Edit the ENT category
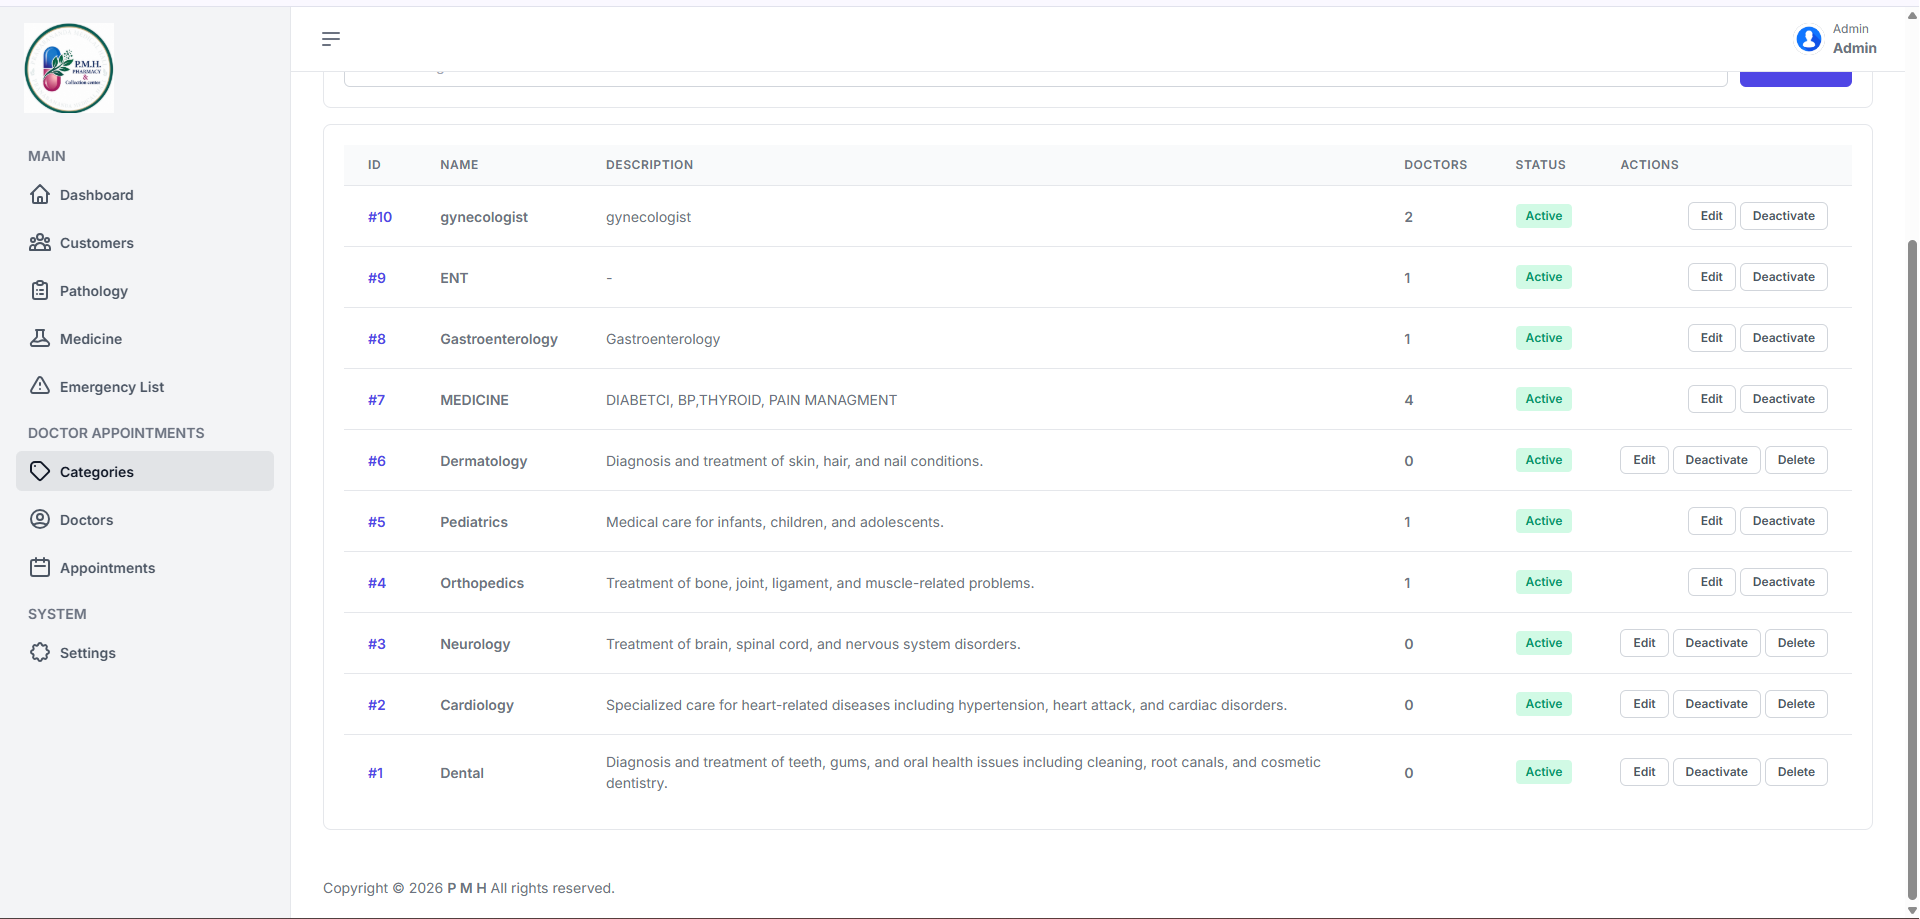Viewport: 1920px width, 919px height. pyautogui.click(x=1711, y=277)
